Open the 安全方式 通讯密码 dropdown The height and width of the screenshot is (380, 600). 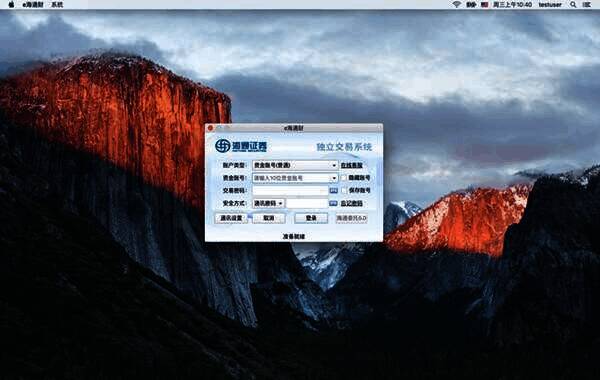coord(268,203)
